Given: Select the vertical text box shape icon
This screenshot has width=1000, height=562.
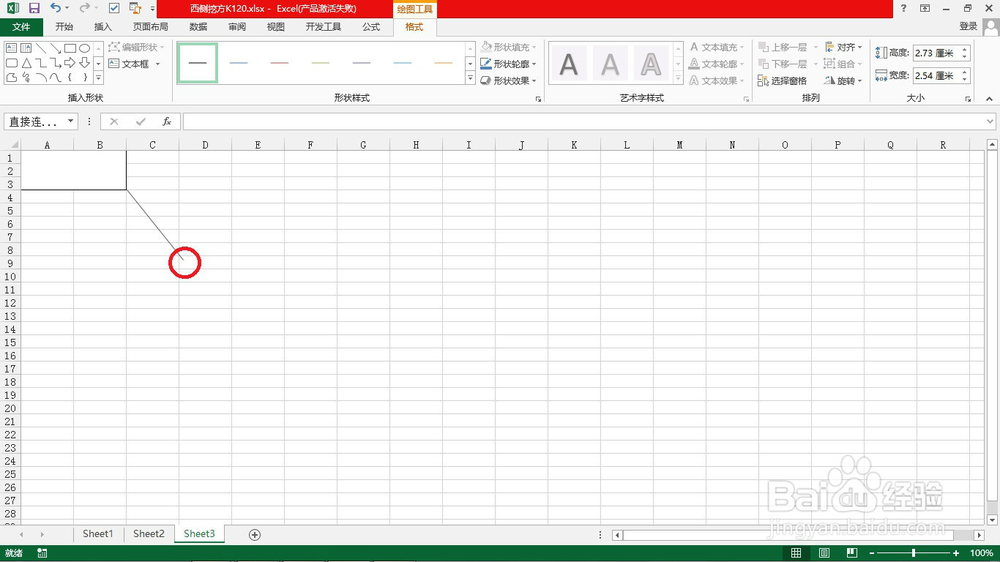Looking at the screenshot, I should click(x=26, y=48).
